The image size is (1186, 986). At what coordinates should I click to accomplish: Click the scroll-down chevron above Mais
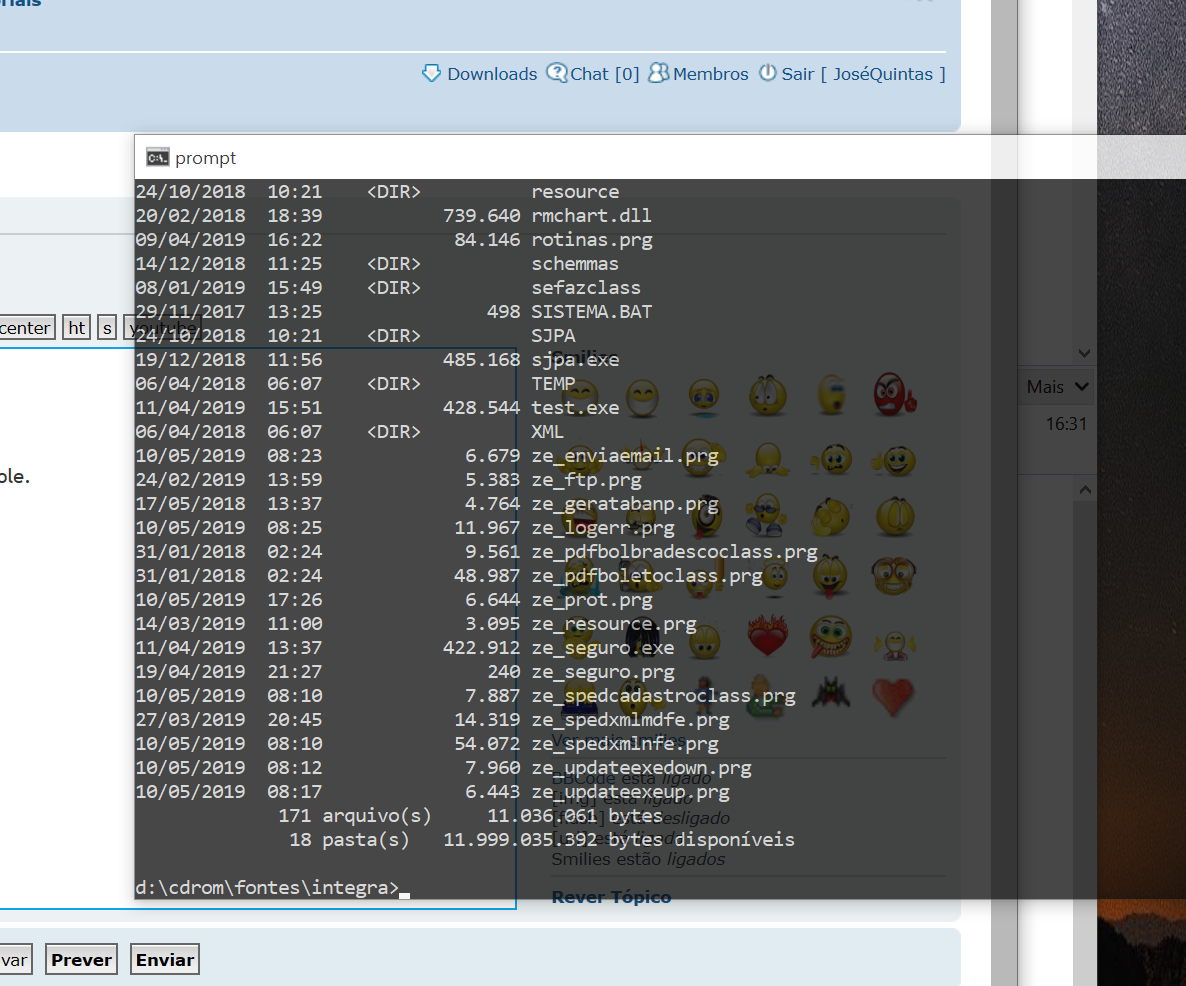pyautogui.click(x=1085, y=353)
